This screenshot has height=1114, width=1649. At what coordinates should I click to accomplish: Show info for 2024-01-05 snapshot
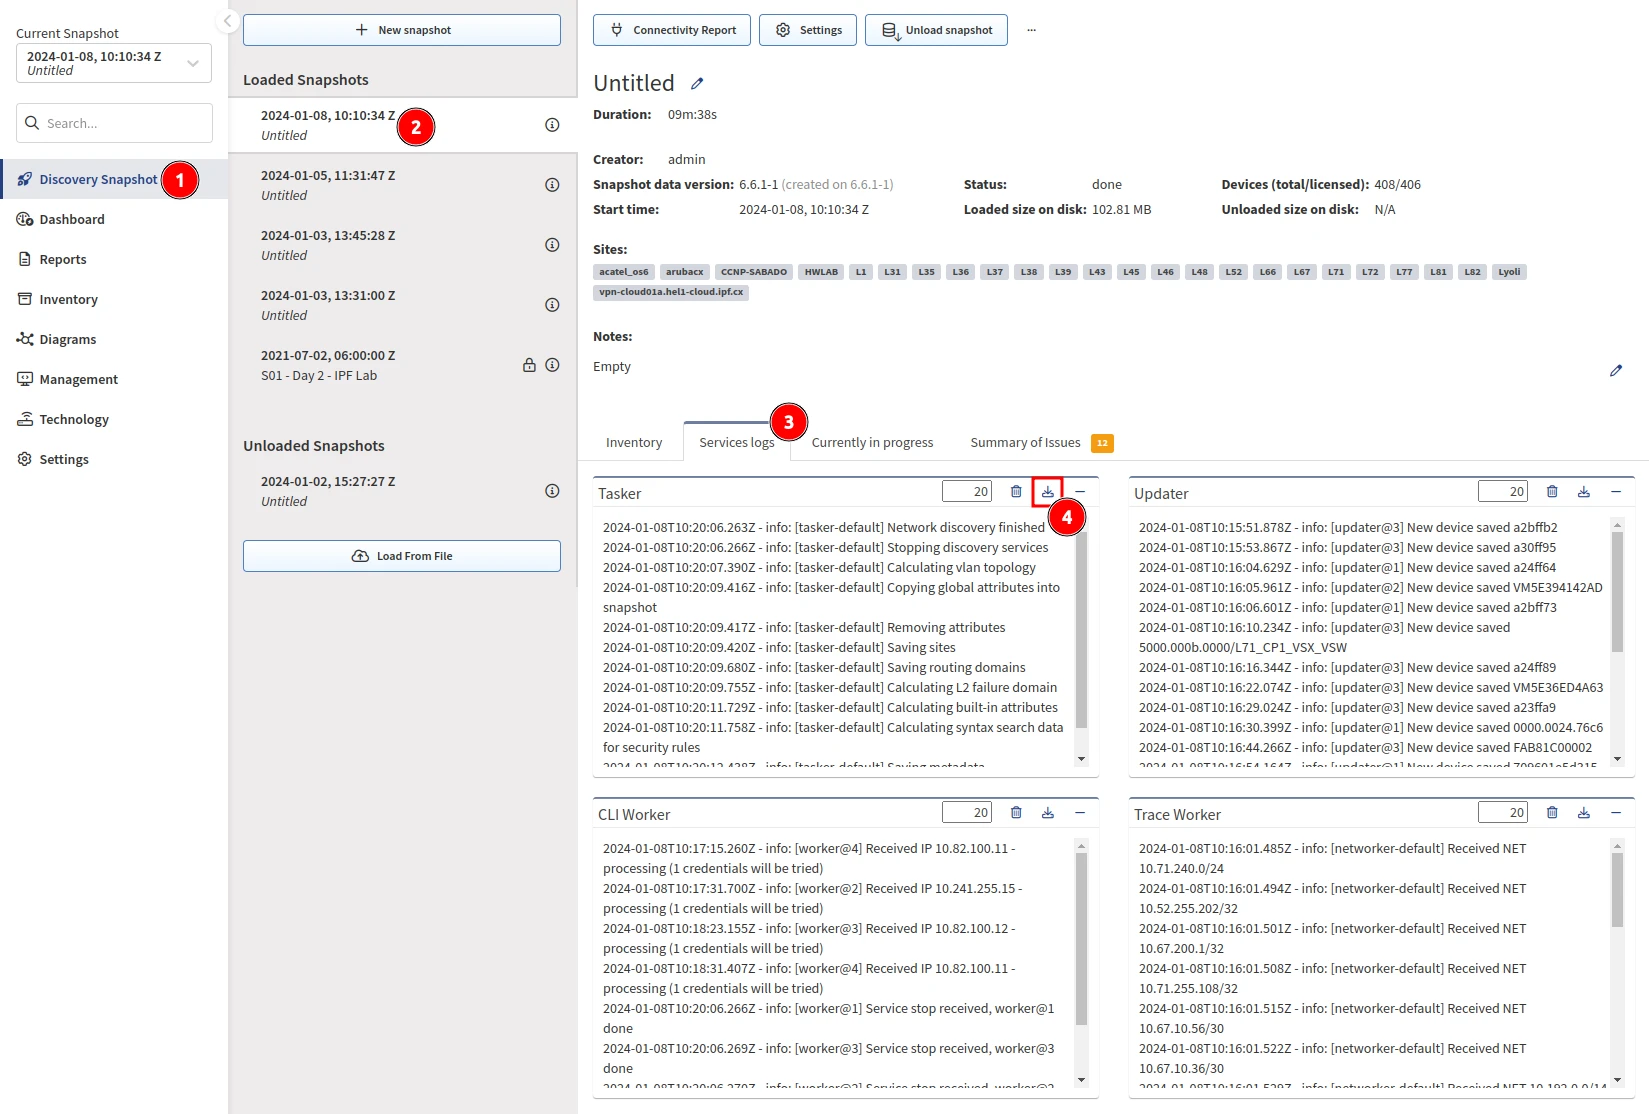[x=551, y=185]
